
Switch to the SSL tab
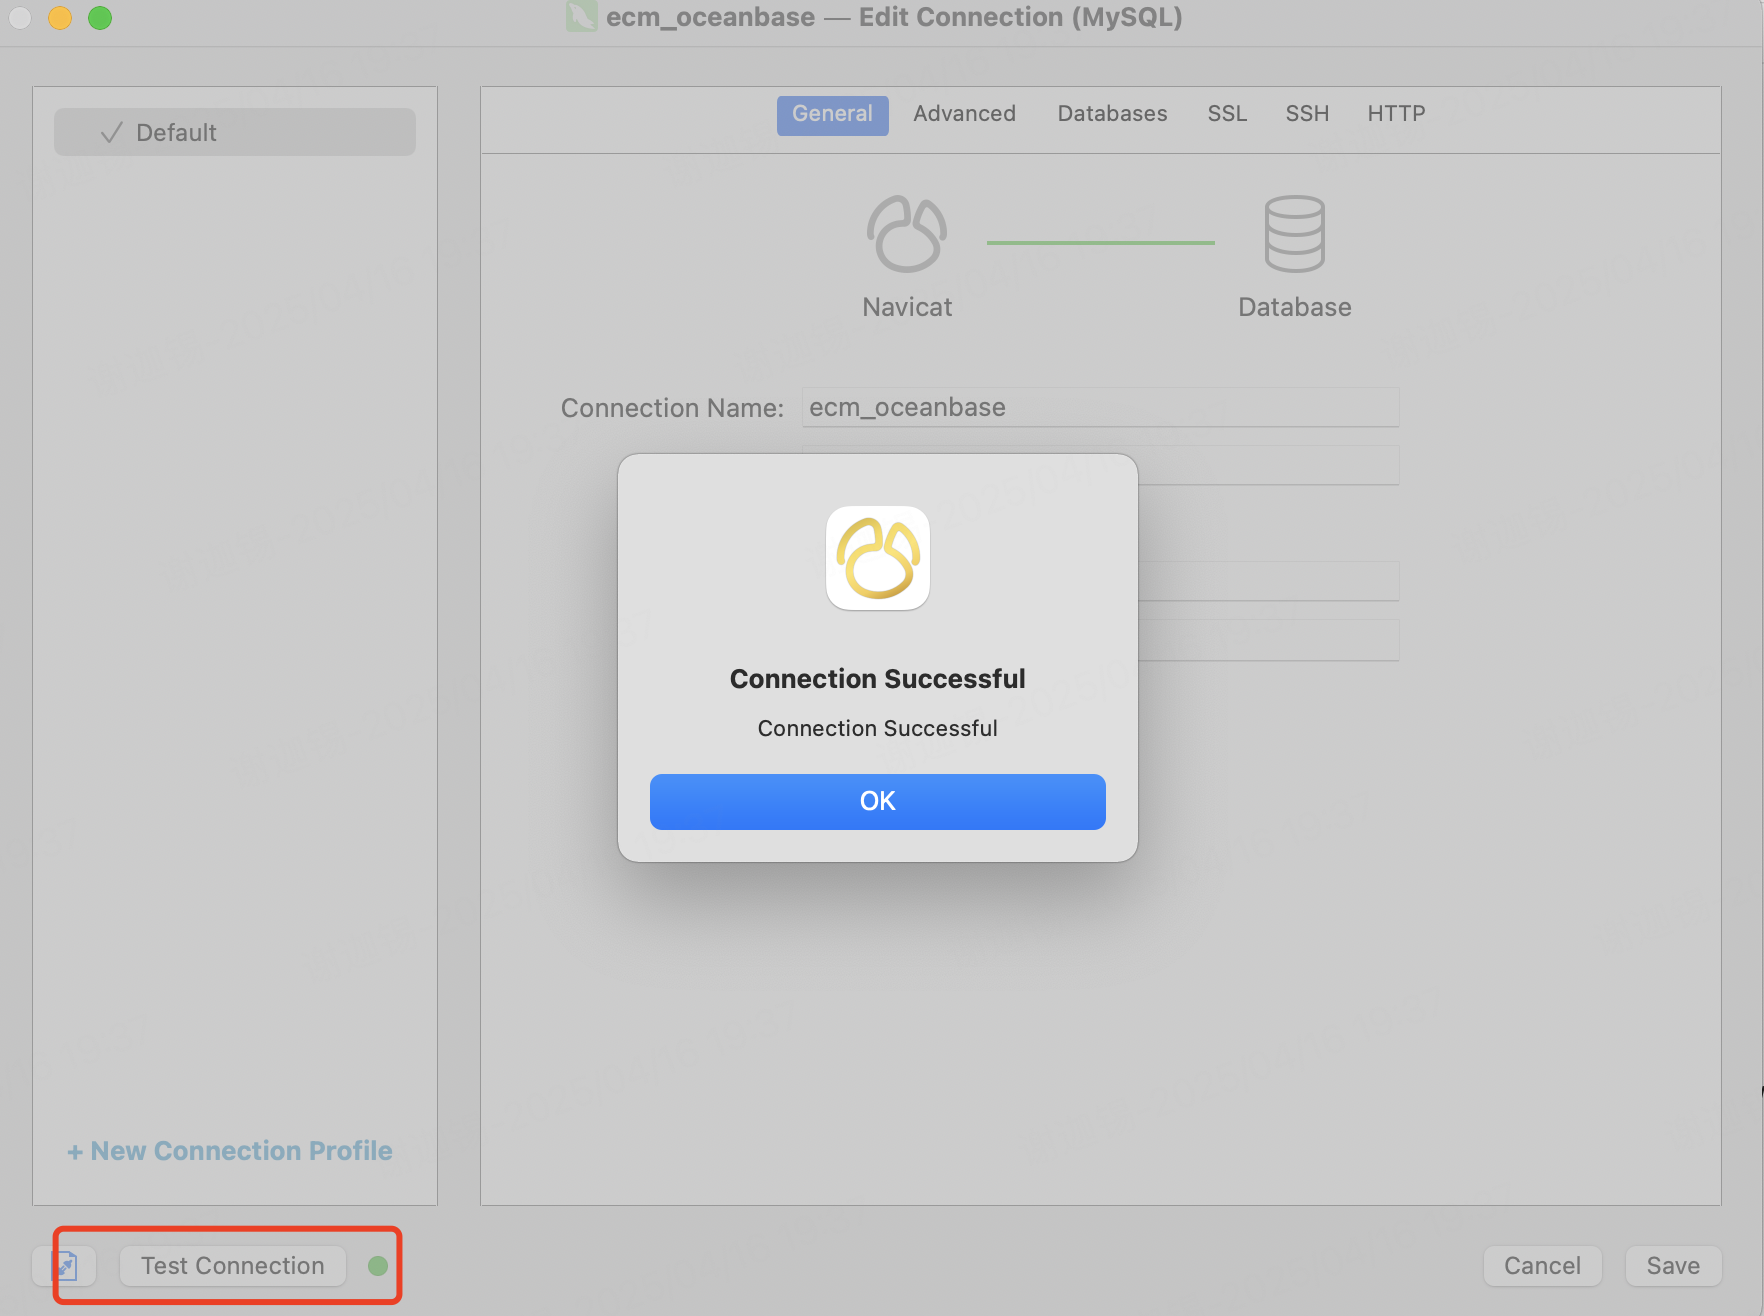1227,114
